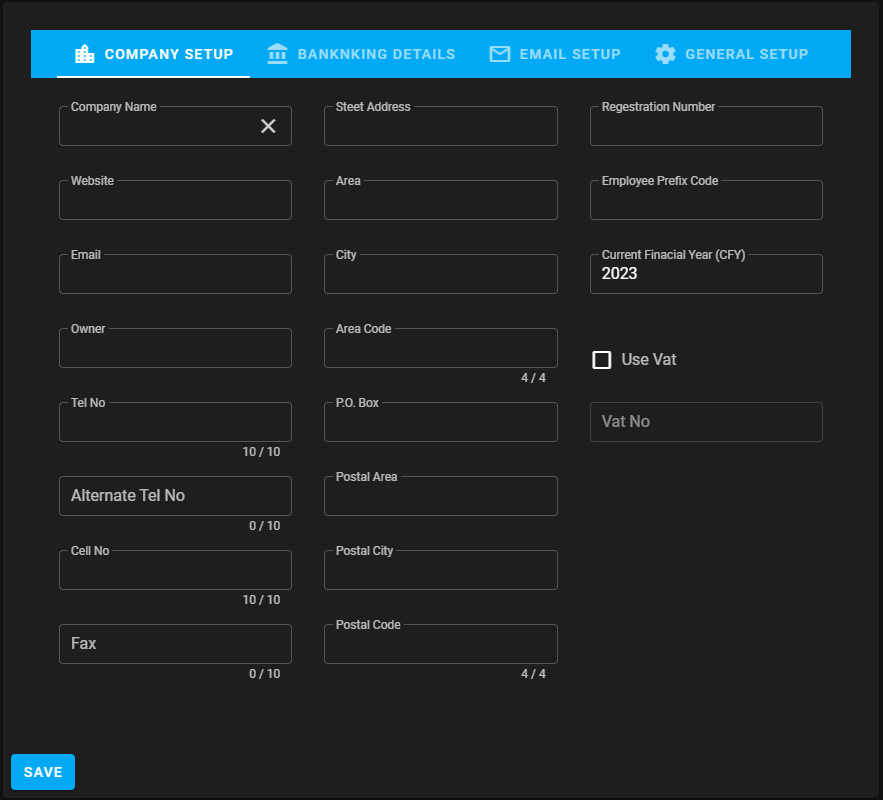Image resolution: width=883 pixels, height=800 pixels.
Task: Enable the Use Vat checkbox
Action: pyautogui.click(x=602, y=360)
